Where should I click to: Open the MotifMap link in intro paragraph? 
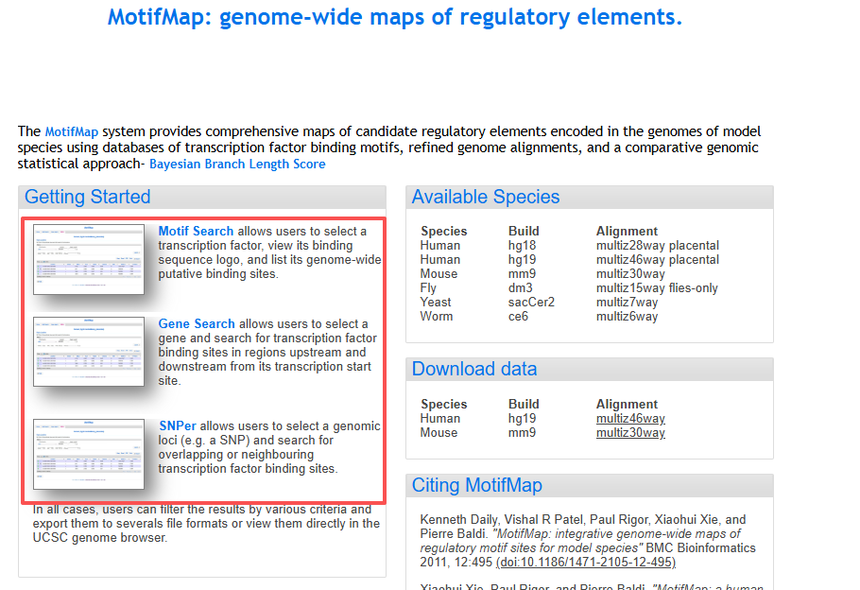tap(71, 132)
